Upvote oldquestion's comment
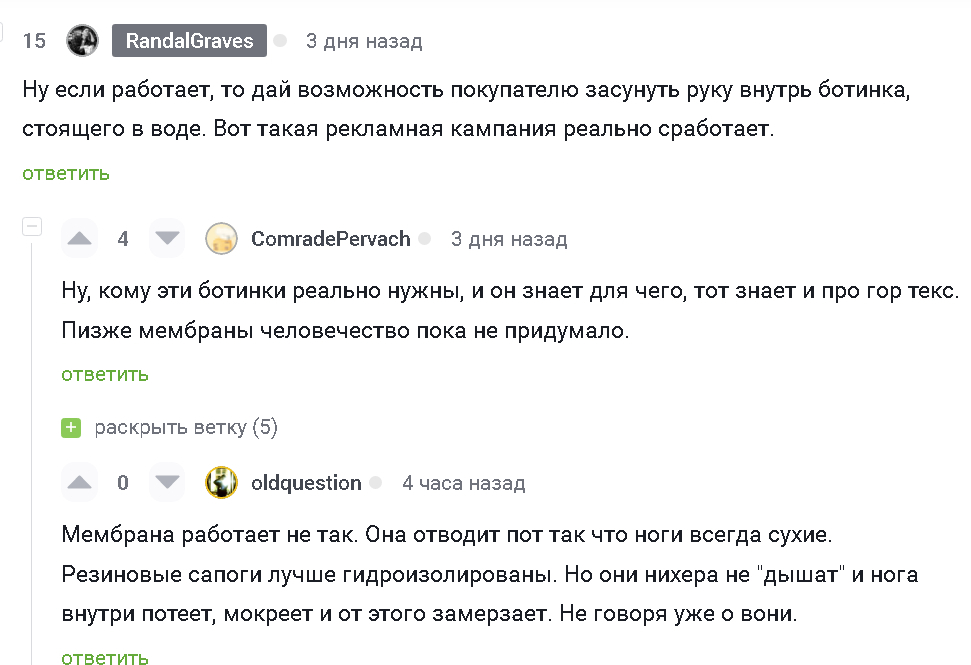Image resolution: width=971 pixels, height=665 pixels. pyautogui.click(x=80, y=483)
